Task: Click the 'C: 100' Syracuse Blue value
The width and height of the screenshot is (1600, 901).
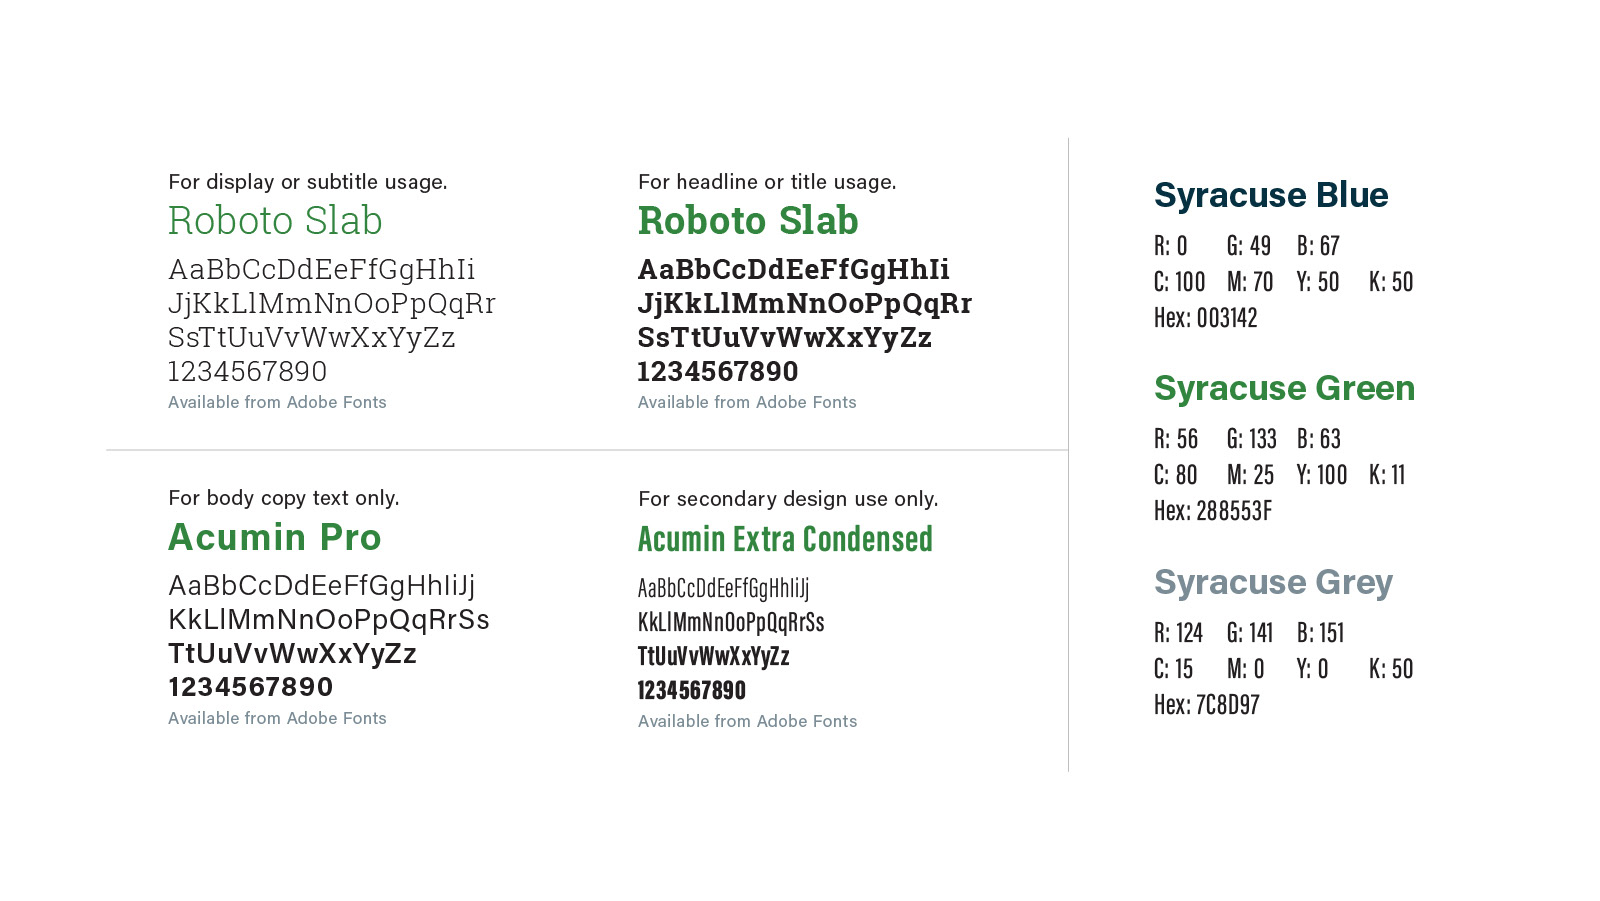Action: click(1180, 282)
